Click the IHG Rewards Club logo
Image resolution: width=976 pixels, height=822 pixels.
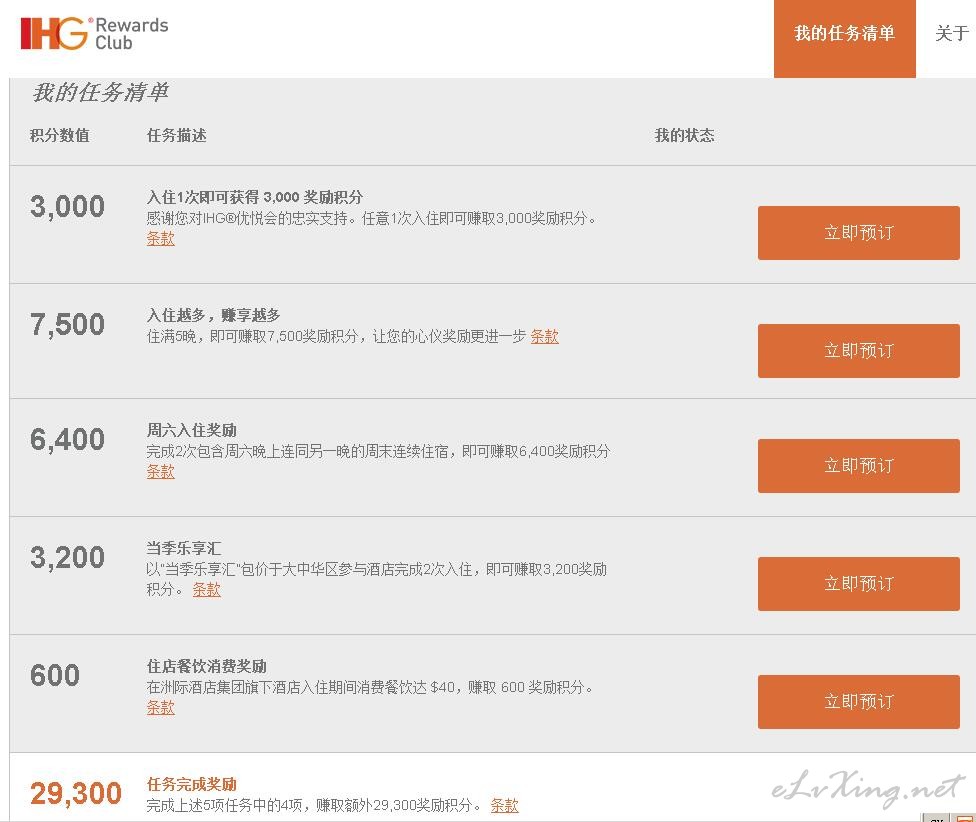(94, 33)
